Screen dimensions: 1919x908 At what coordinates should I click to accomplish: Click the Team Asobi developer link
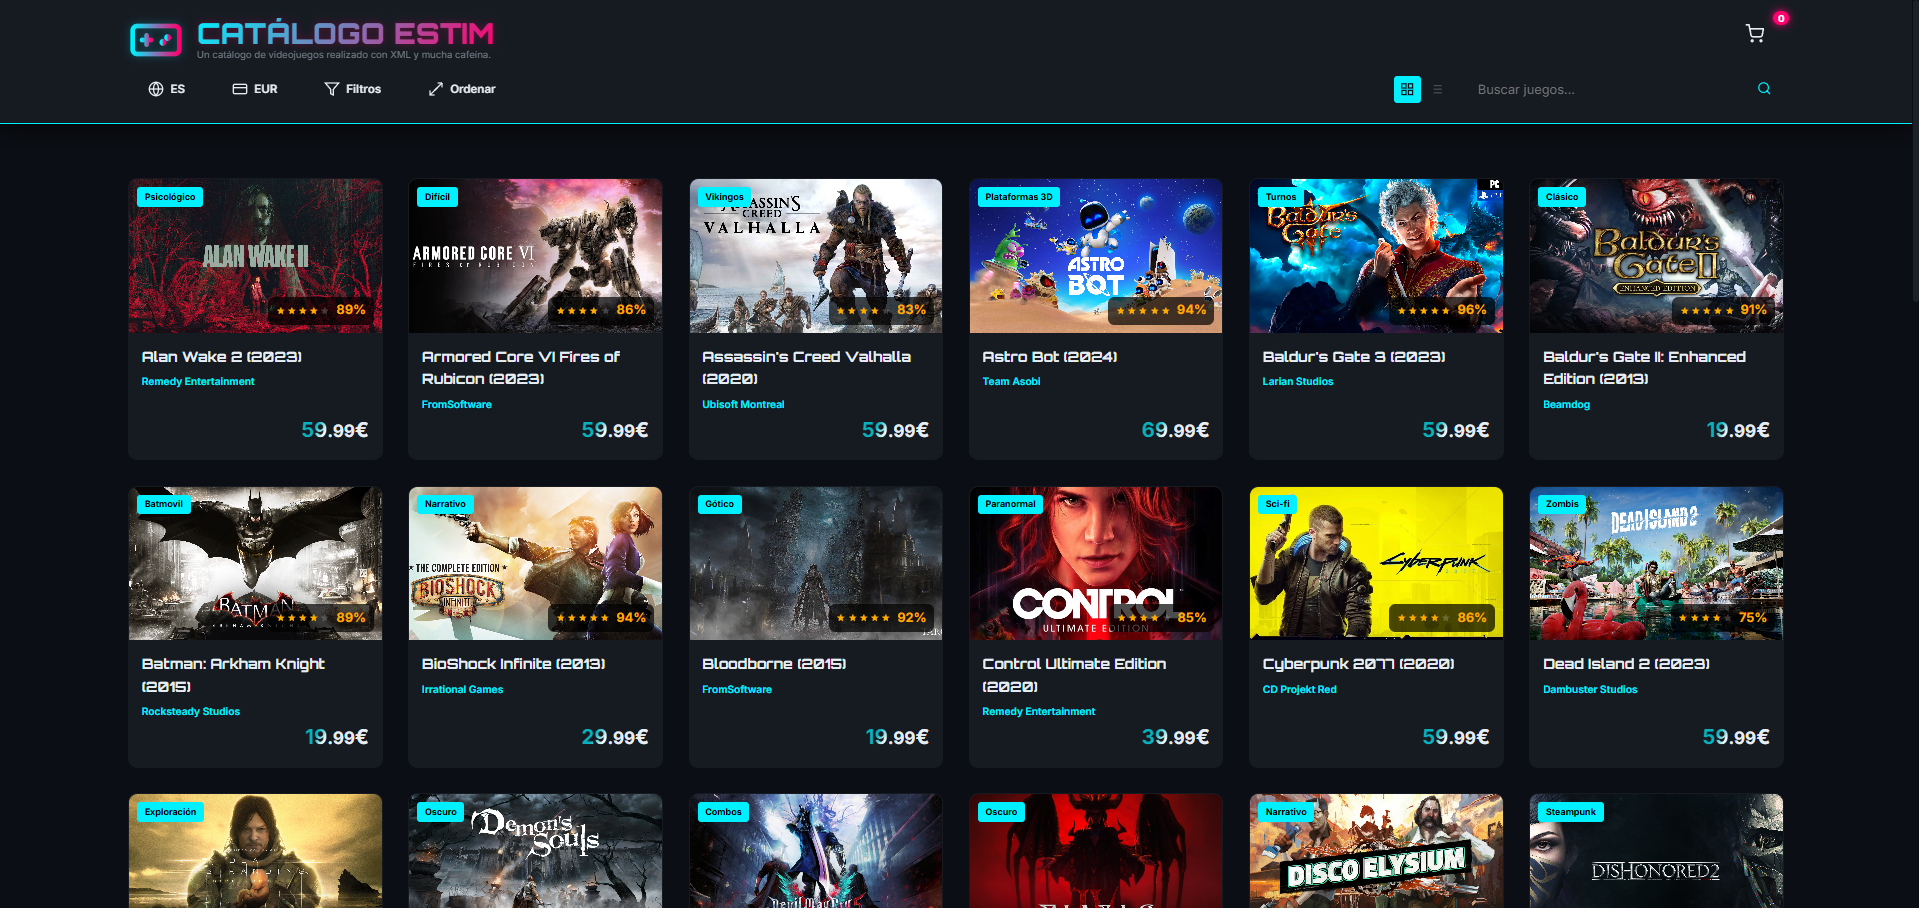(1011, 382)
